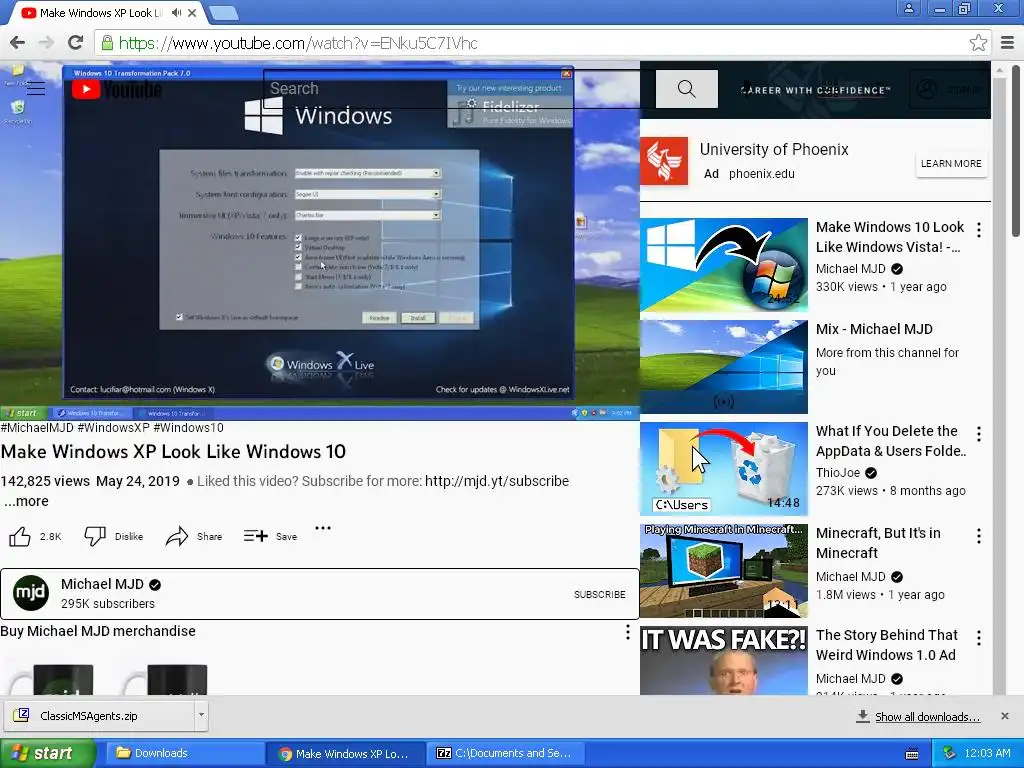Image resolution: width=1024 pixels, height=768 pixels.
Task: Open ClassicMSAgents.zip downloaded file
Action: coord(100,716)
